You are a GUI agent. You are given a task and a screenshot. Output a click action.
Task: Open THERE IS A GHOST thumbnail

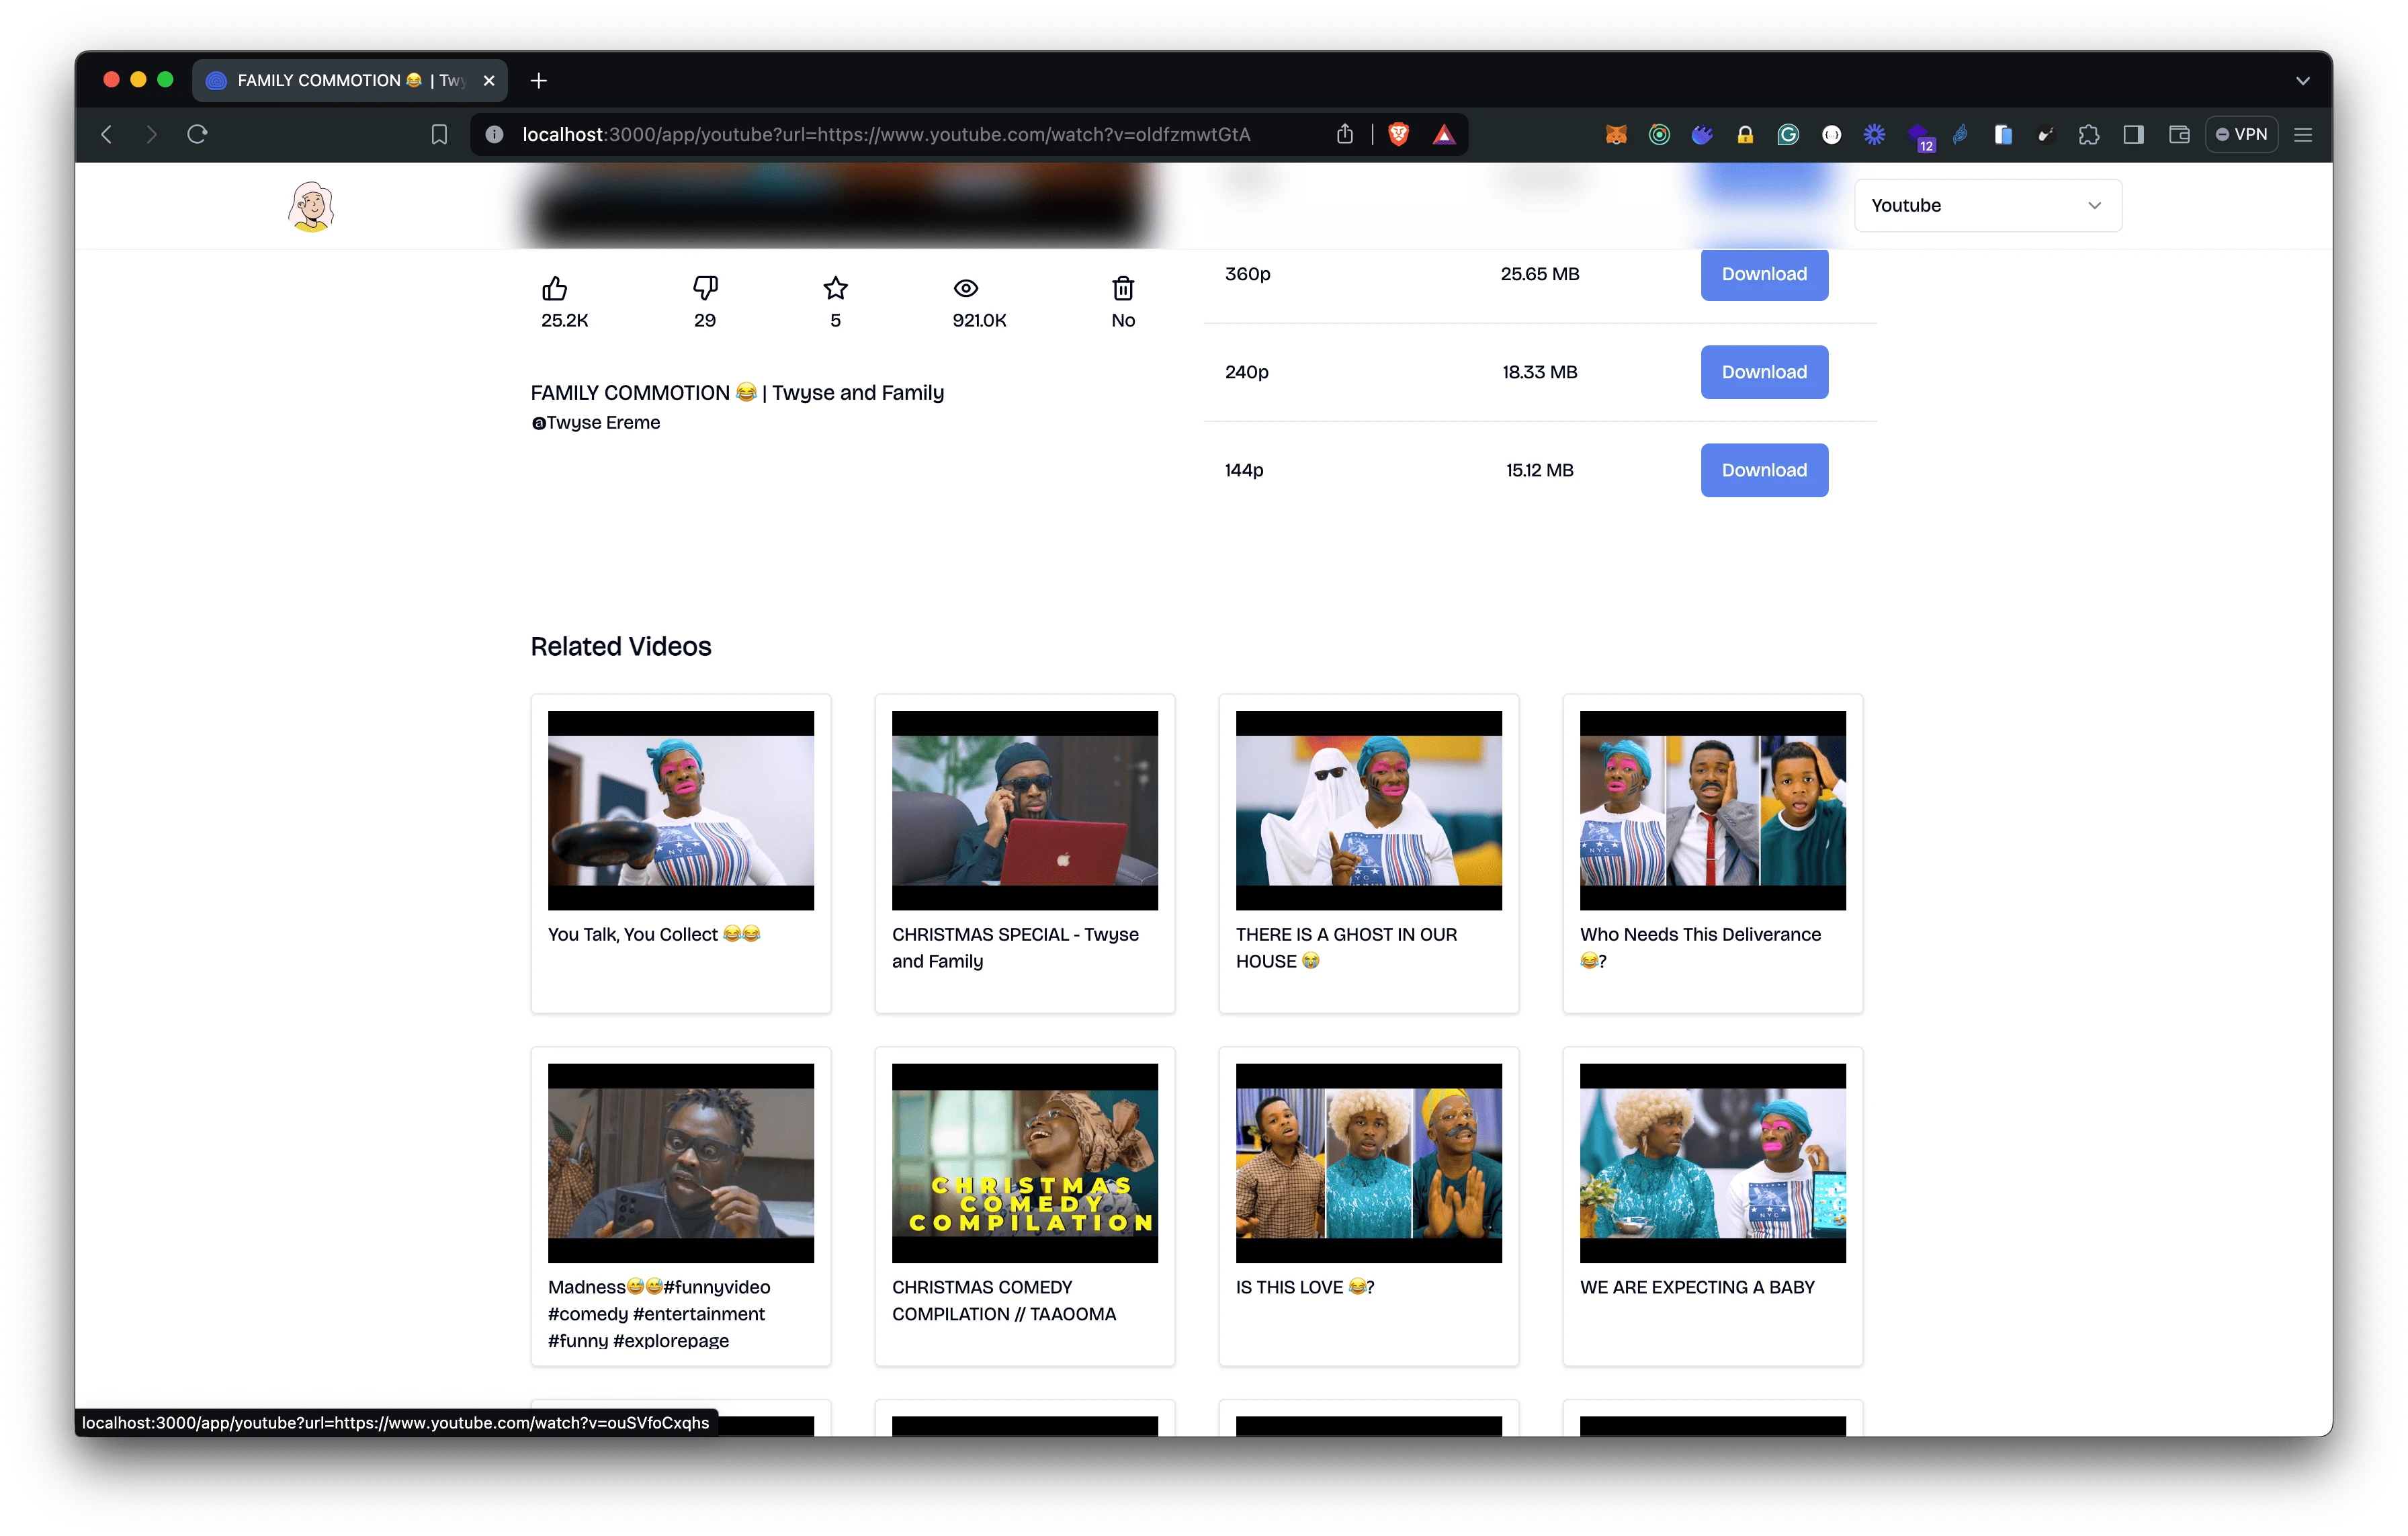[x=1368, y=810]
